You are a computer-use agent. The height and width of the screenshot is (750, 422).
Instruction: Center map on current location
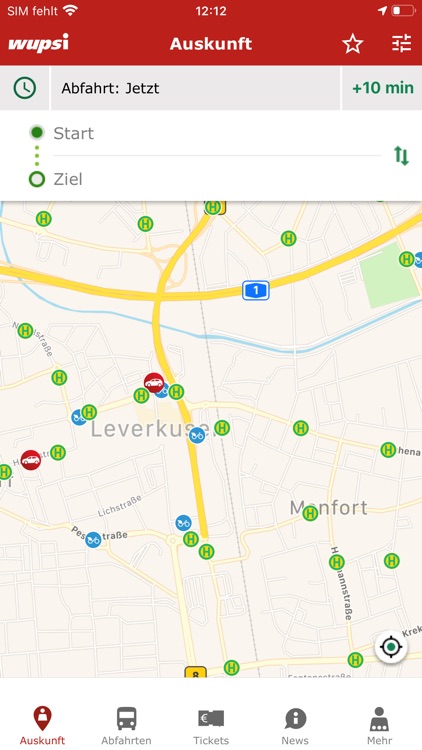click(x=391, y=647)
